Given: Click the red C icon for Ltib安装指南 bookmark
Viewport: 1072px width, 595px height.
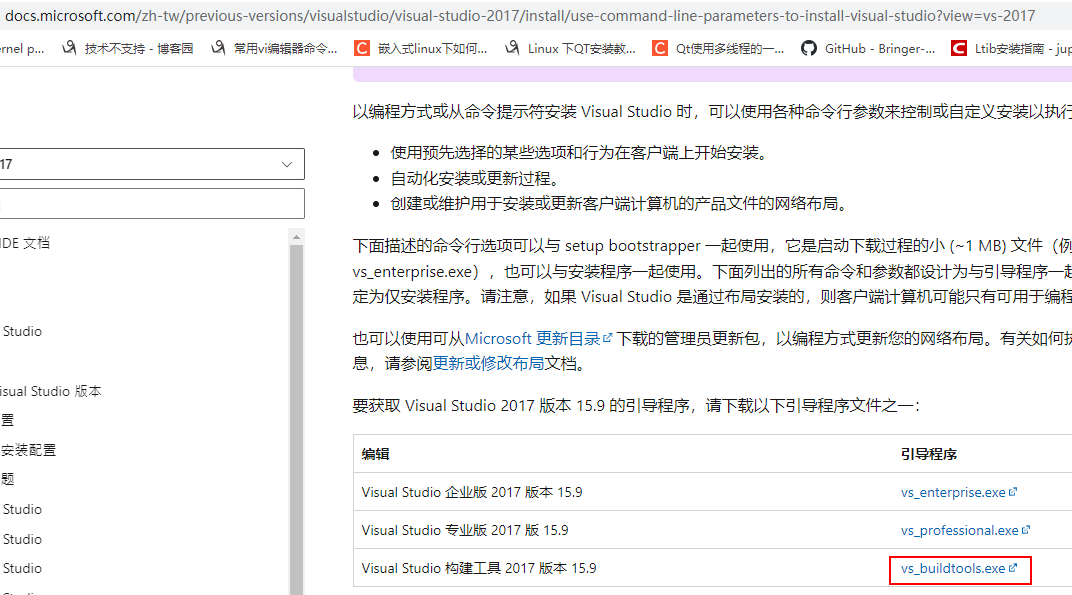Looking at the screenshot, I should 959,48.
